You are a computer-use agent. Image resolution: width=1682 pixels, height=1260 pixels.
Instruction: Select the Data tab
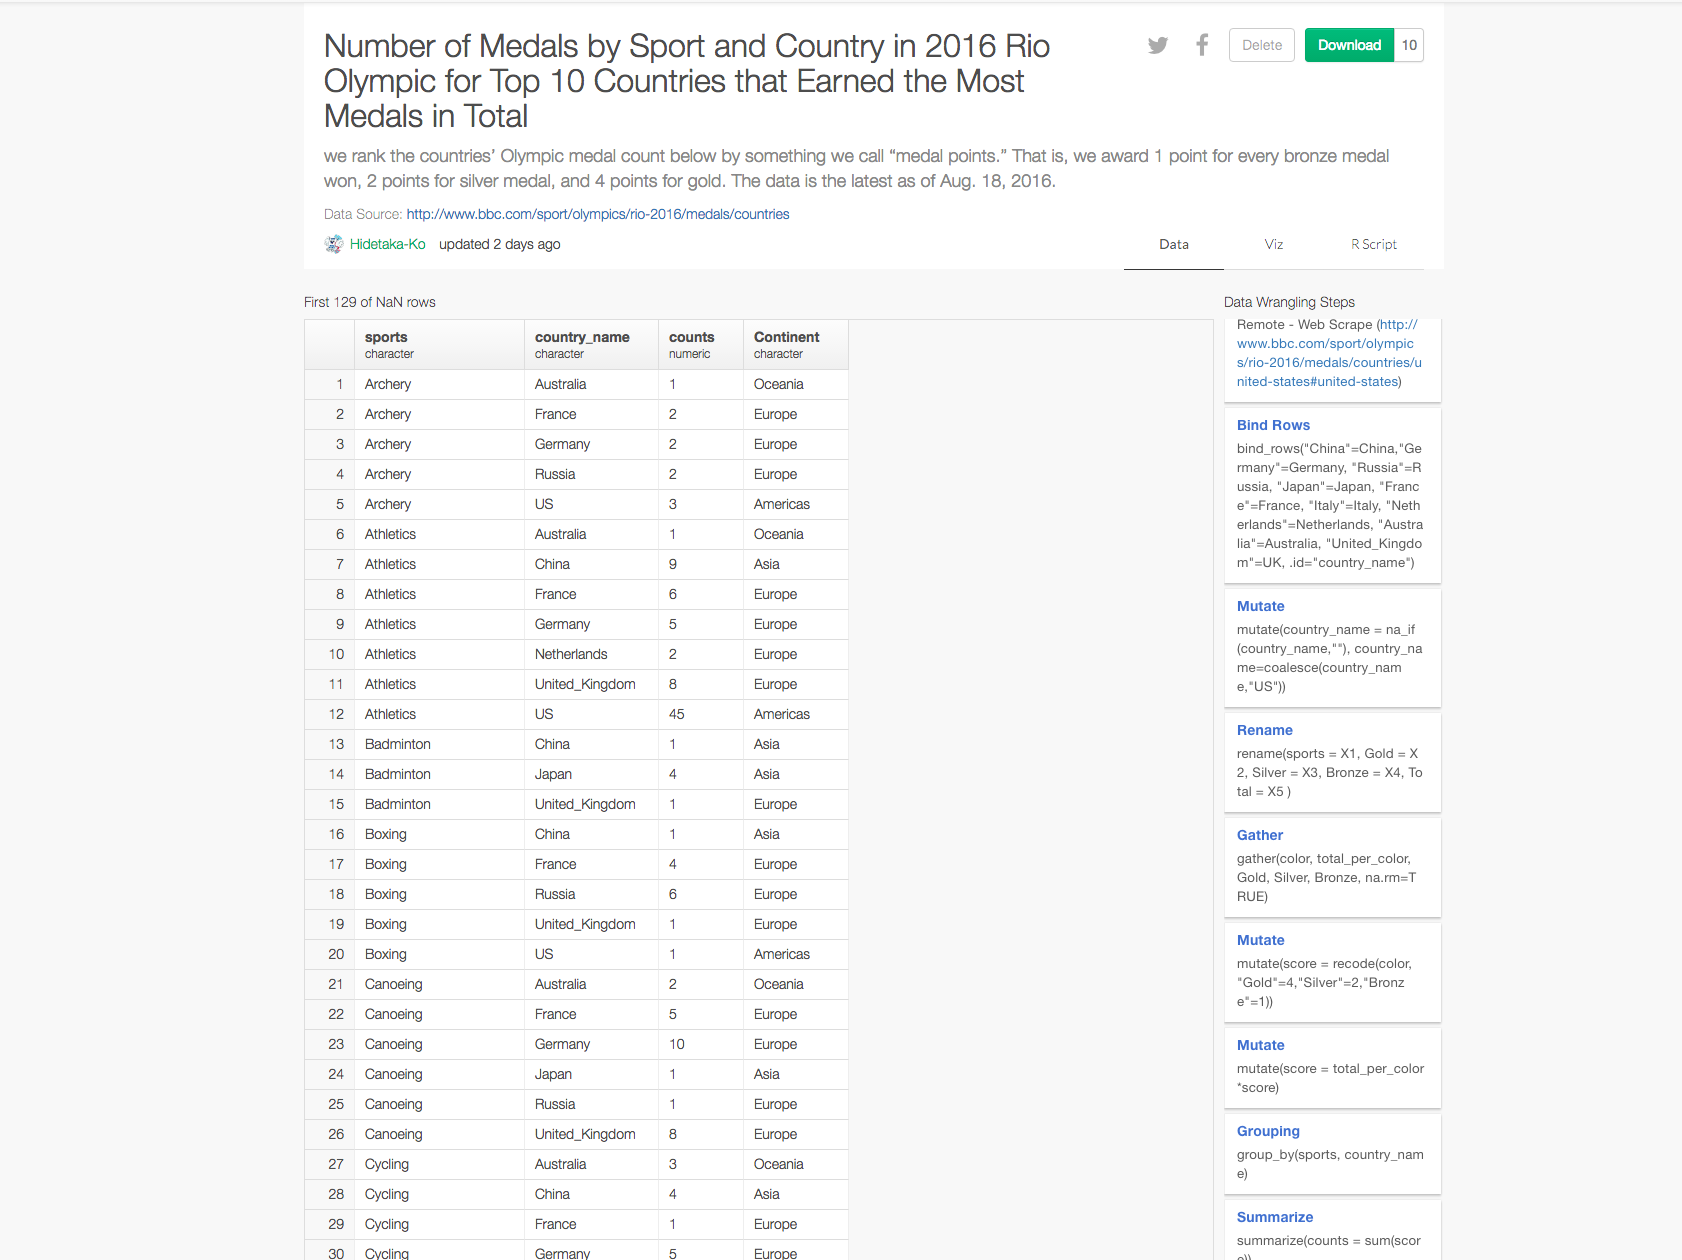coord(1173,244)
